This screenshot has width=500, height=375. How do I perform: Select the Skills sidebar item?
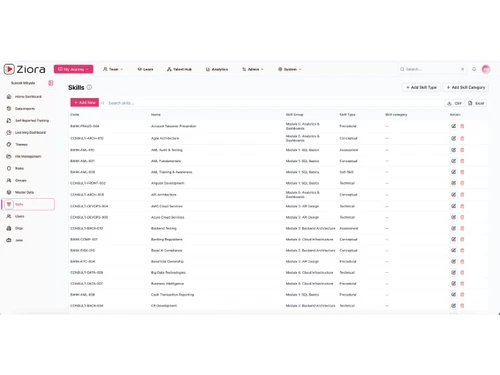(29, 204)
